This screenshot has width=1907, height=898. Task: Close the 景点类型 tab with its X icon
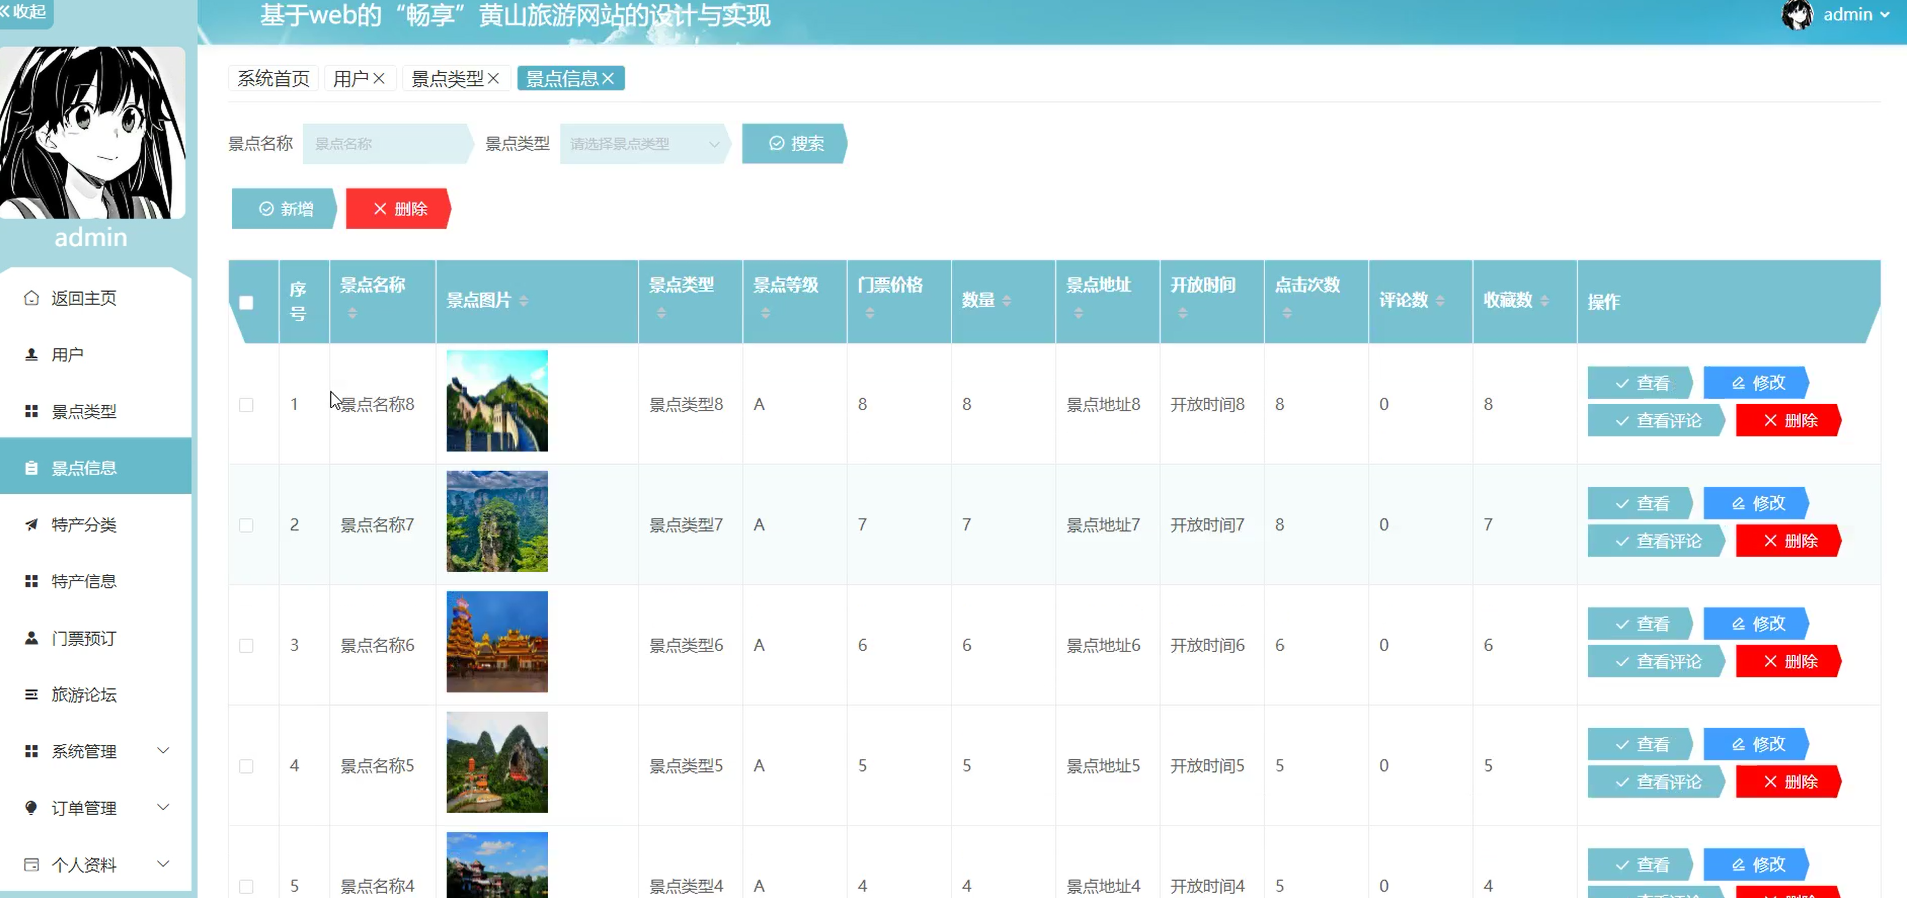point(493,78)
